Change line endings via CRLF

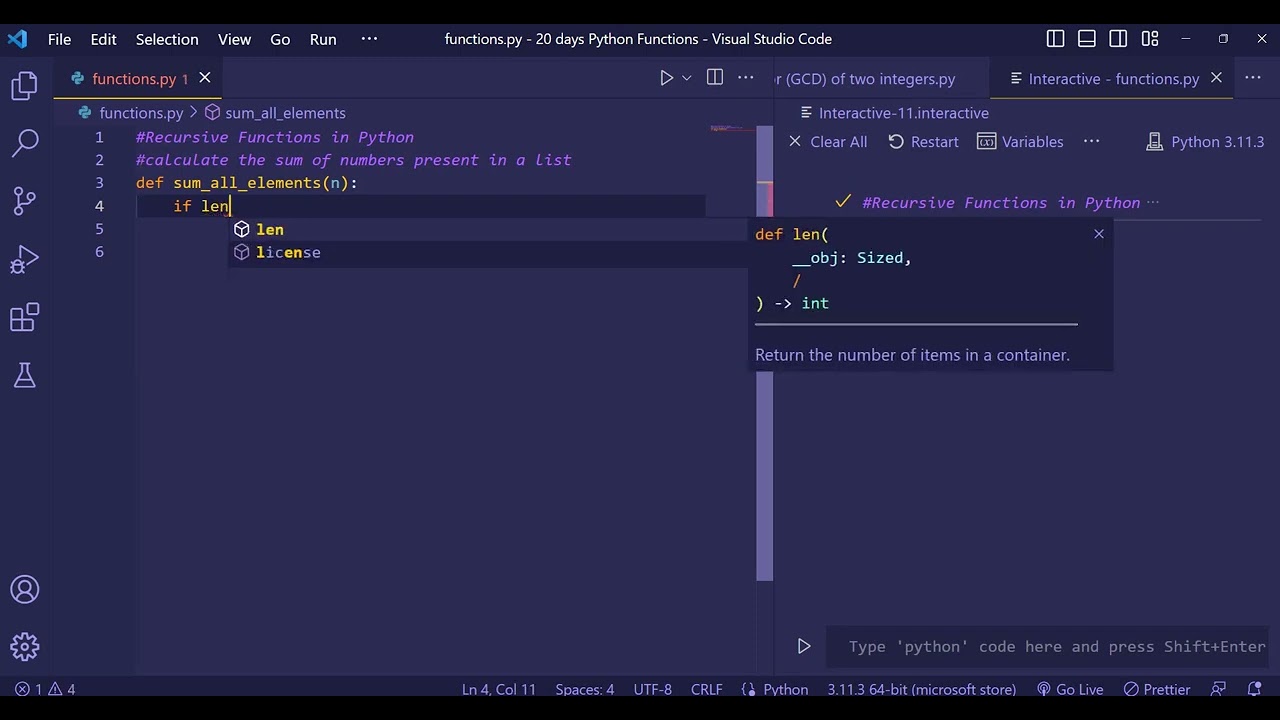(x=706, y=689)
